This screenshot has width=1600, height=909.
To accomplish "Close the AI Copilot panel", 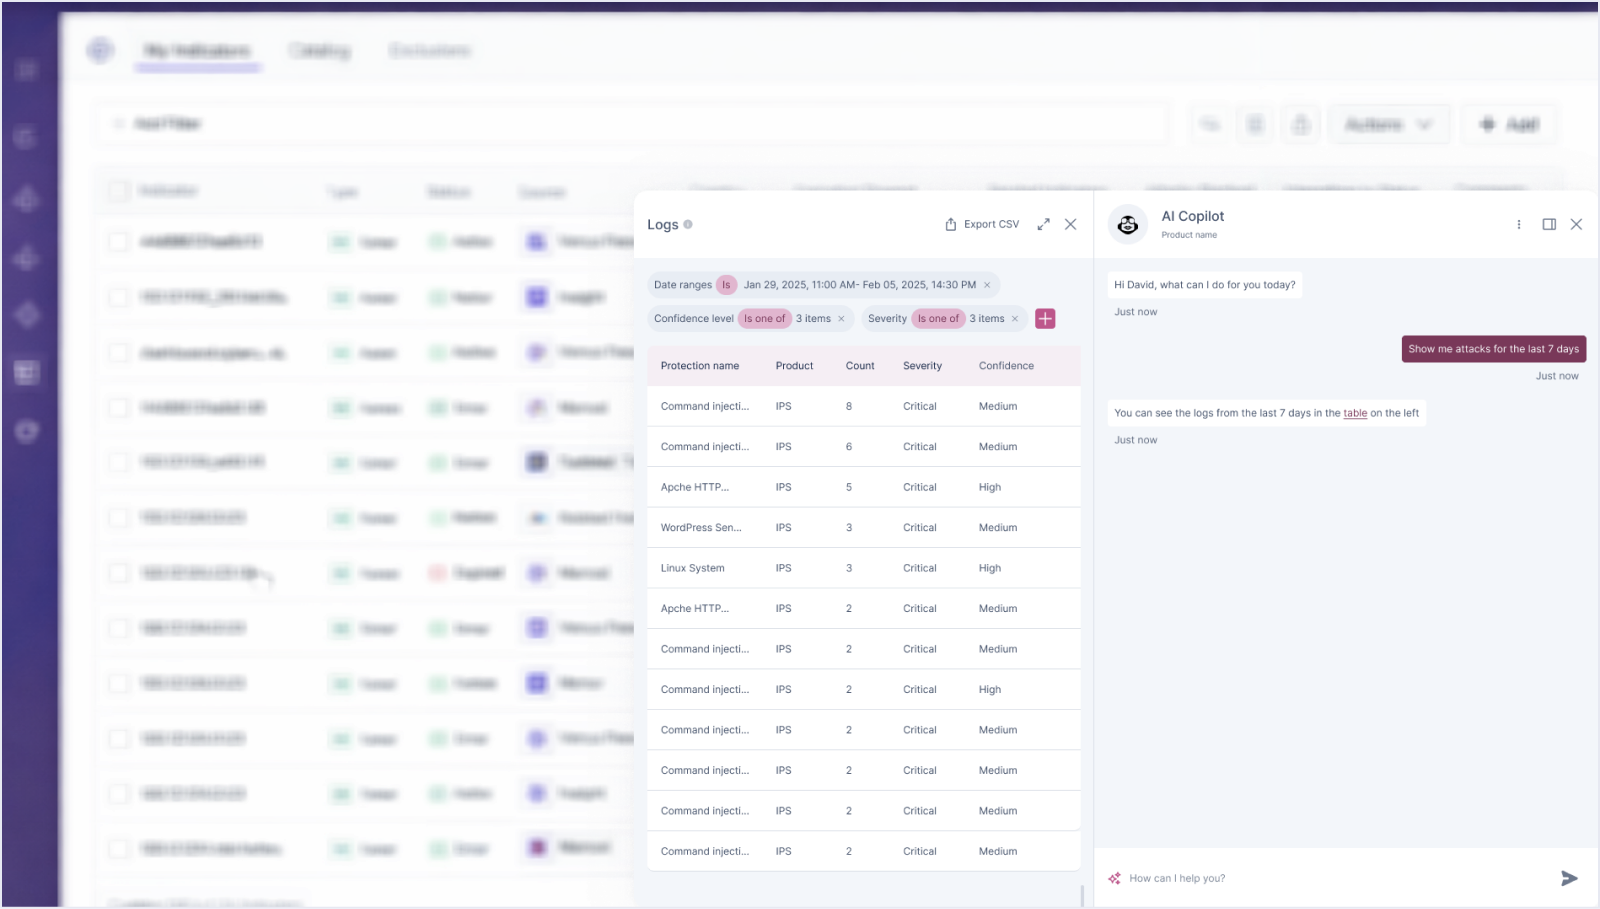I will (x=1576, y=224).
